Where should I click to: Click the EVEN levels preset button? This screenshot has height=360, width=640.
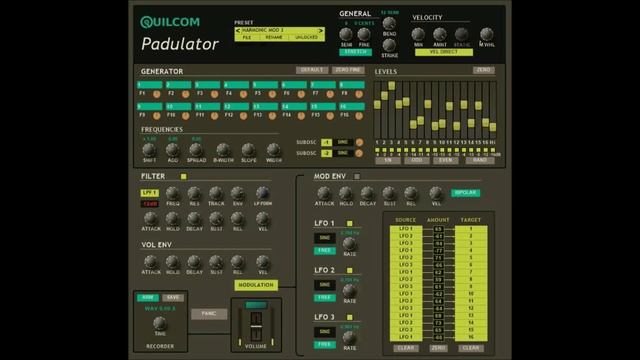pyautogui.click(x=446, y=160)
